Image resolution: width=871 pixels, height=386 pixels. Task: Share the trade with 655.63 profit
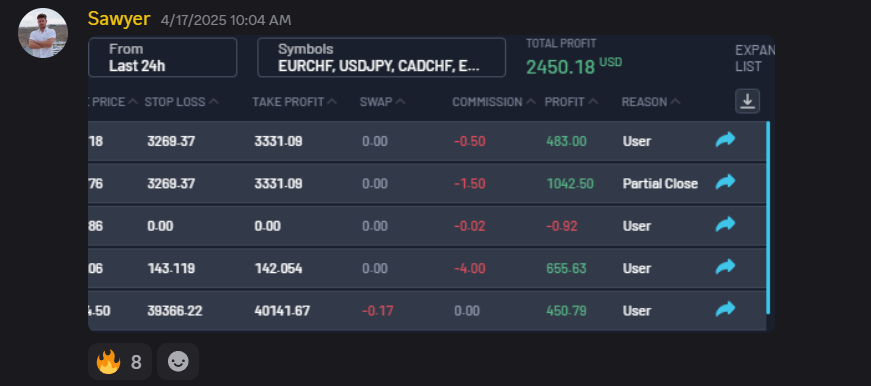point(725,268)
